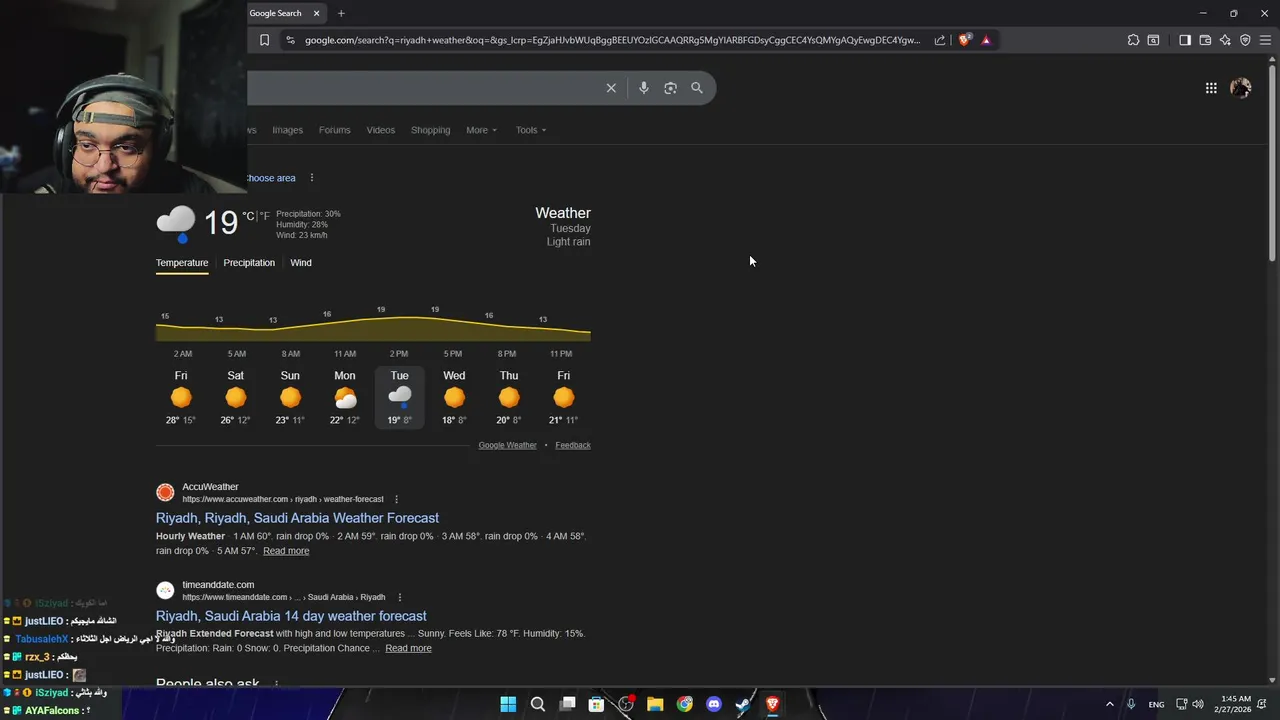
Task: Click the magnifier search button
Action: [697, 88]
